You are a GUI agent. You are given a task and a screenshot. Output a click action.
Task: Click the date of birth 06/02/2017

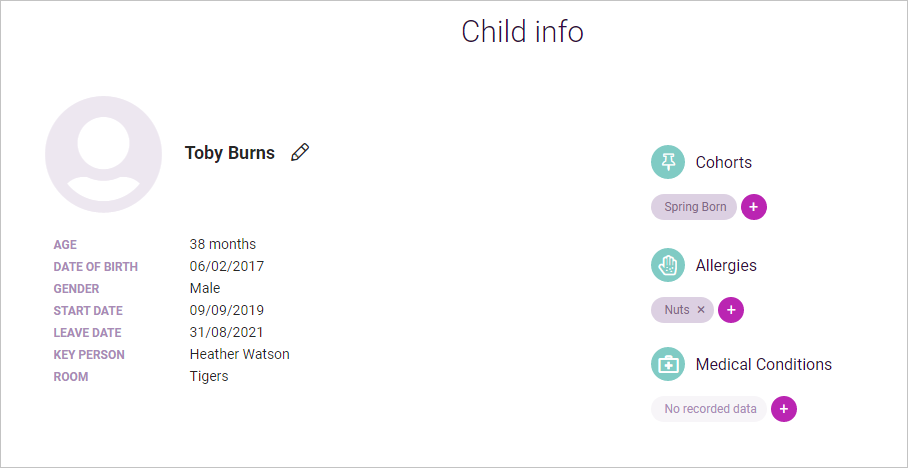point(227,266)
